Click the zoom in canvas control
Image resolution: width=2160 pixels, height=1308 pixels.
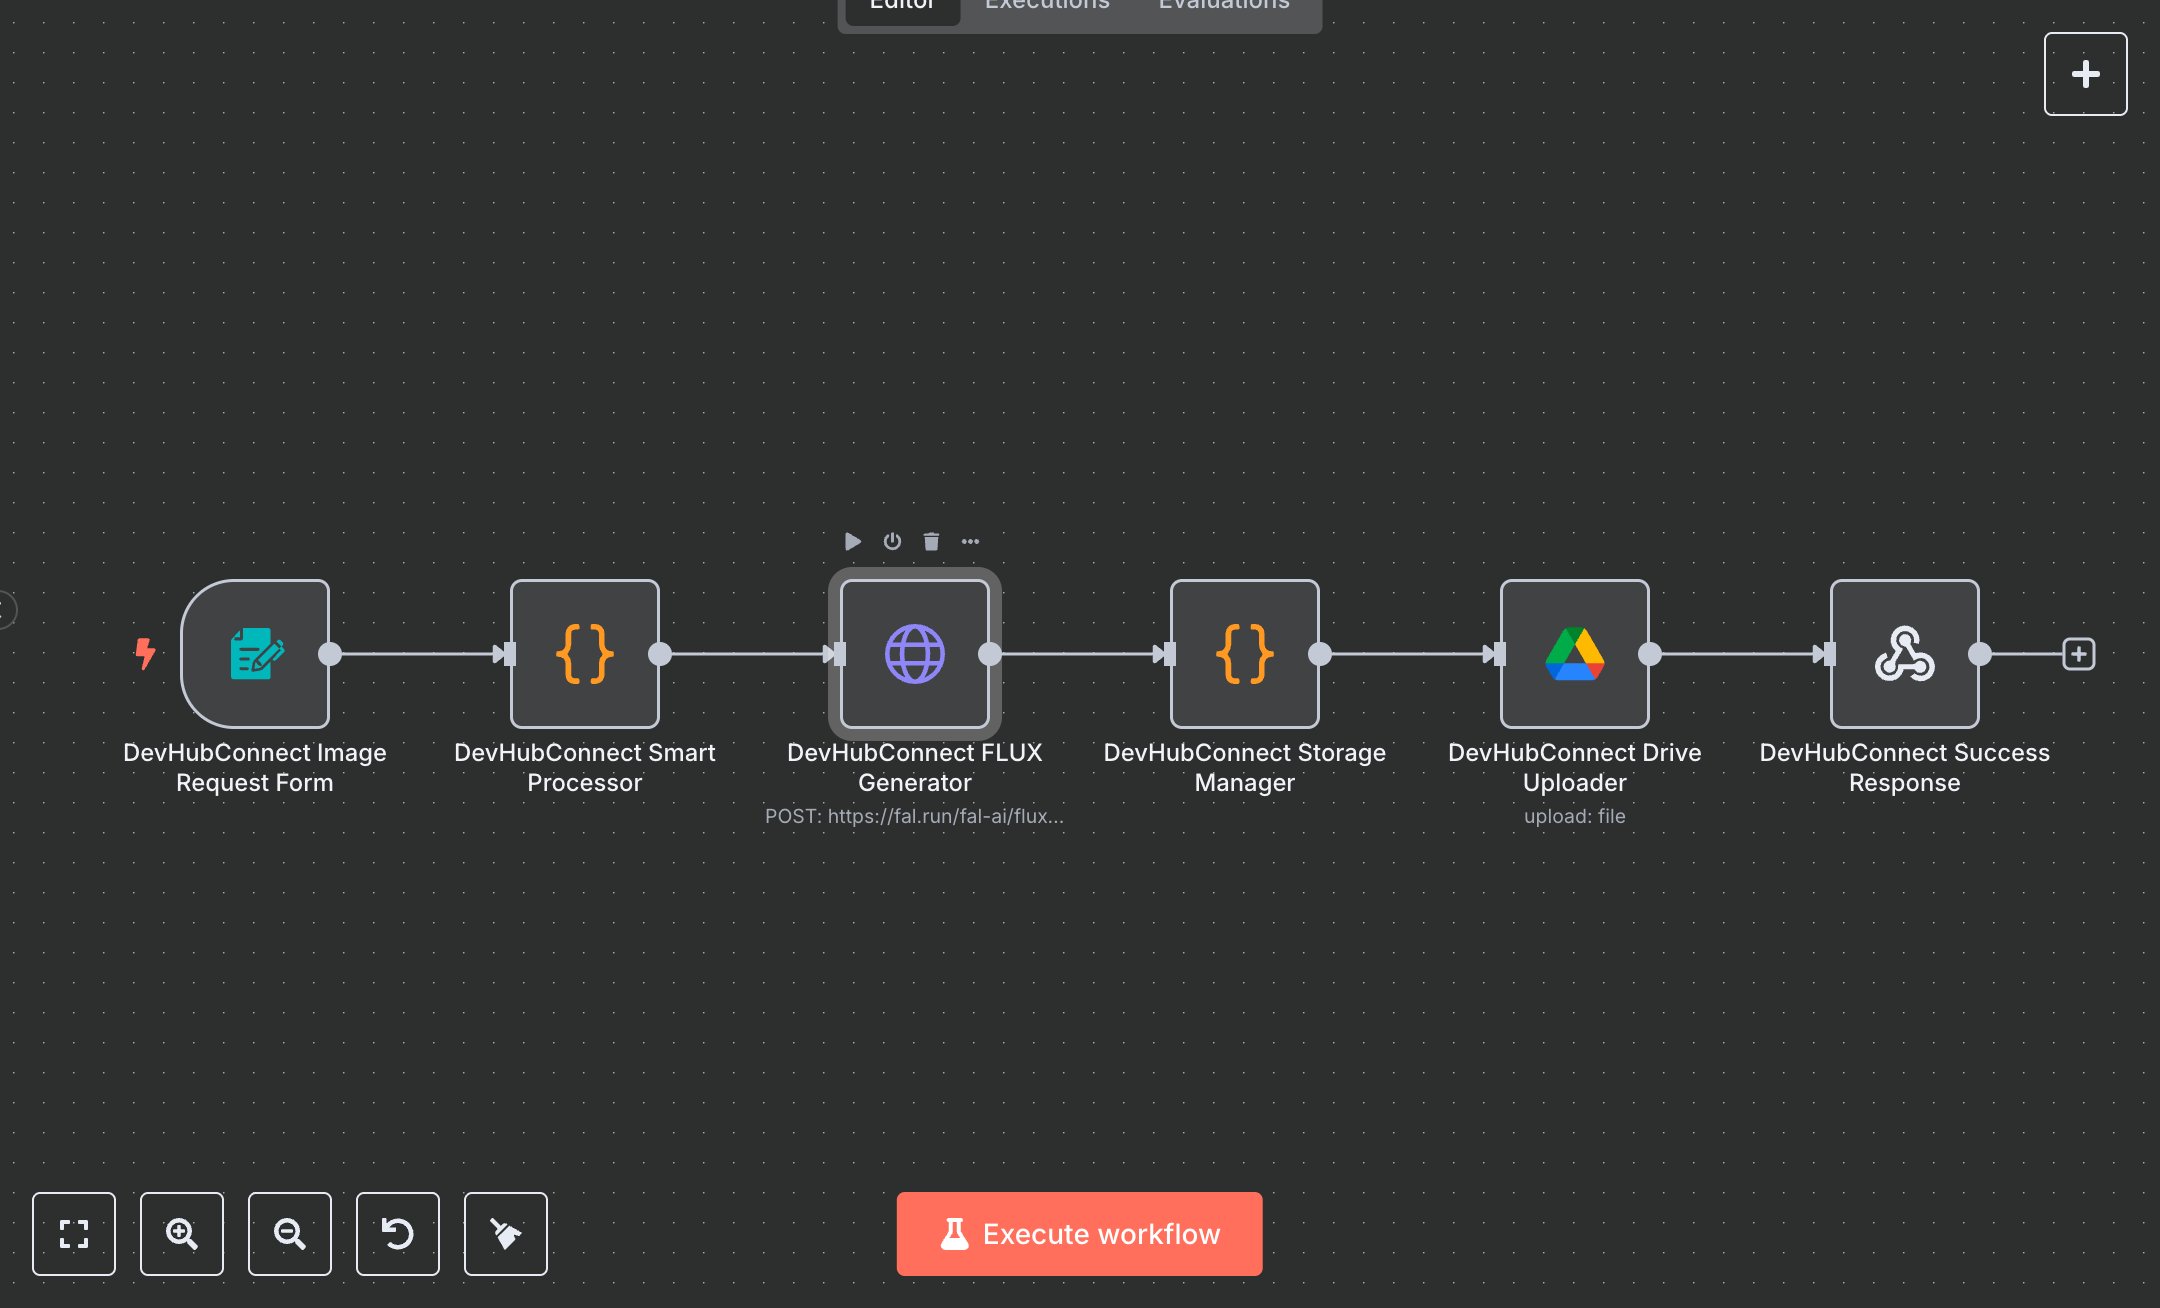click(181, 1234)
